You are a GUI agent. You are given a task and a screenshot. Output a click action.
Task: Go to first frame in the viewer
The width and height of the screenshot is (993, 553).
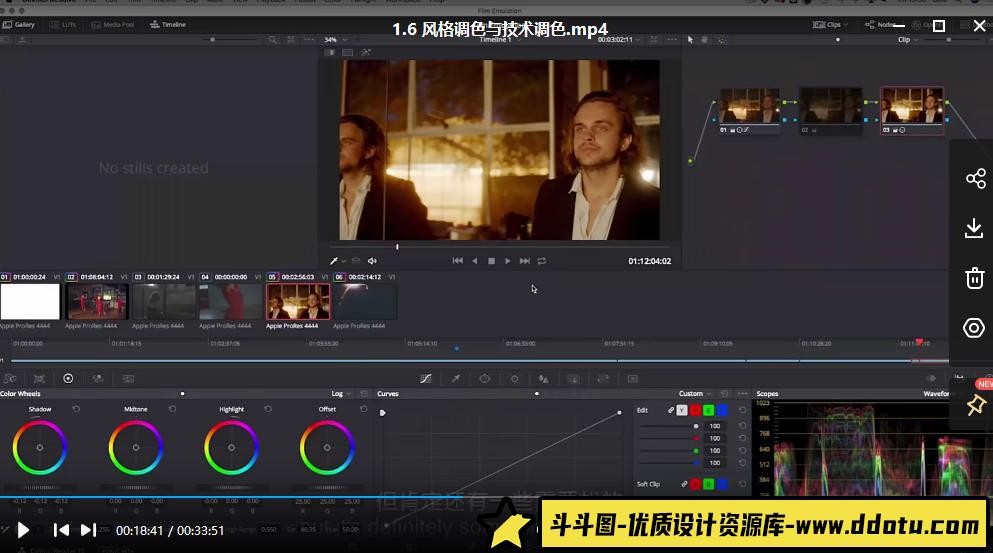[457, 261]
